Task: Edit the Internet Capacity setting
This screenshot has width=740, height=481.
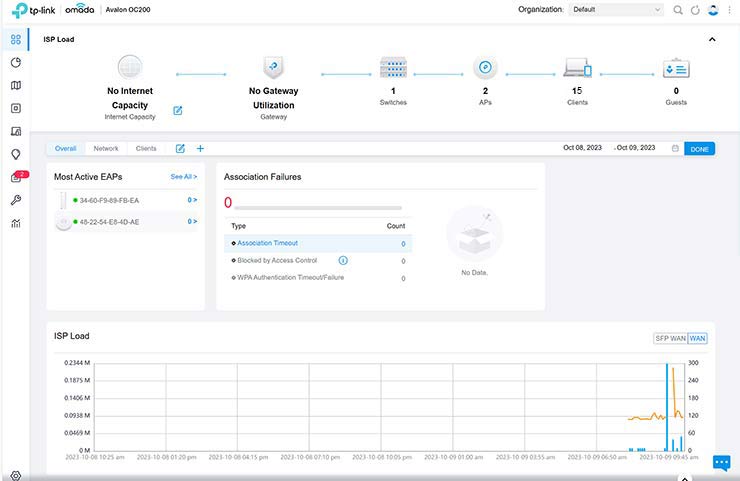Action: click(x=178, y=110)
